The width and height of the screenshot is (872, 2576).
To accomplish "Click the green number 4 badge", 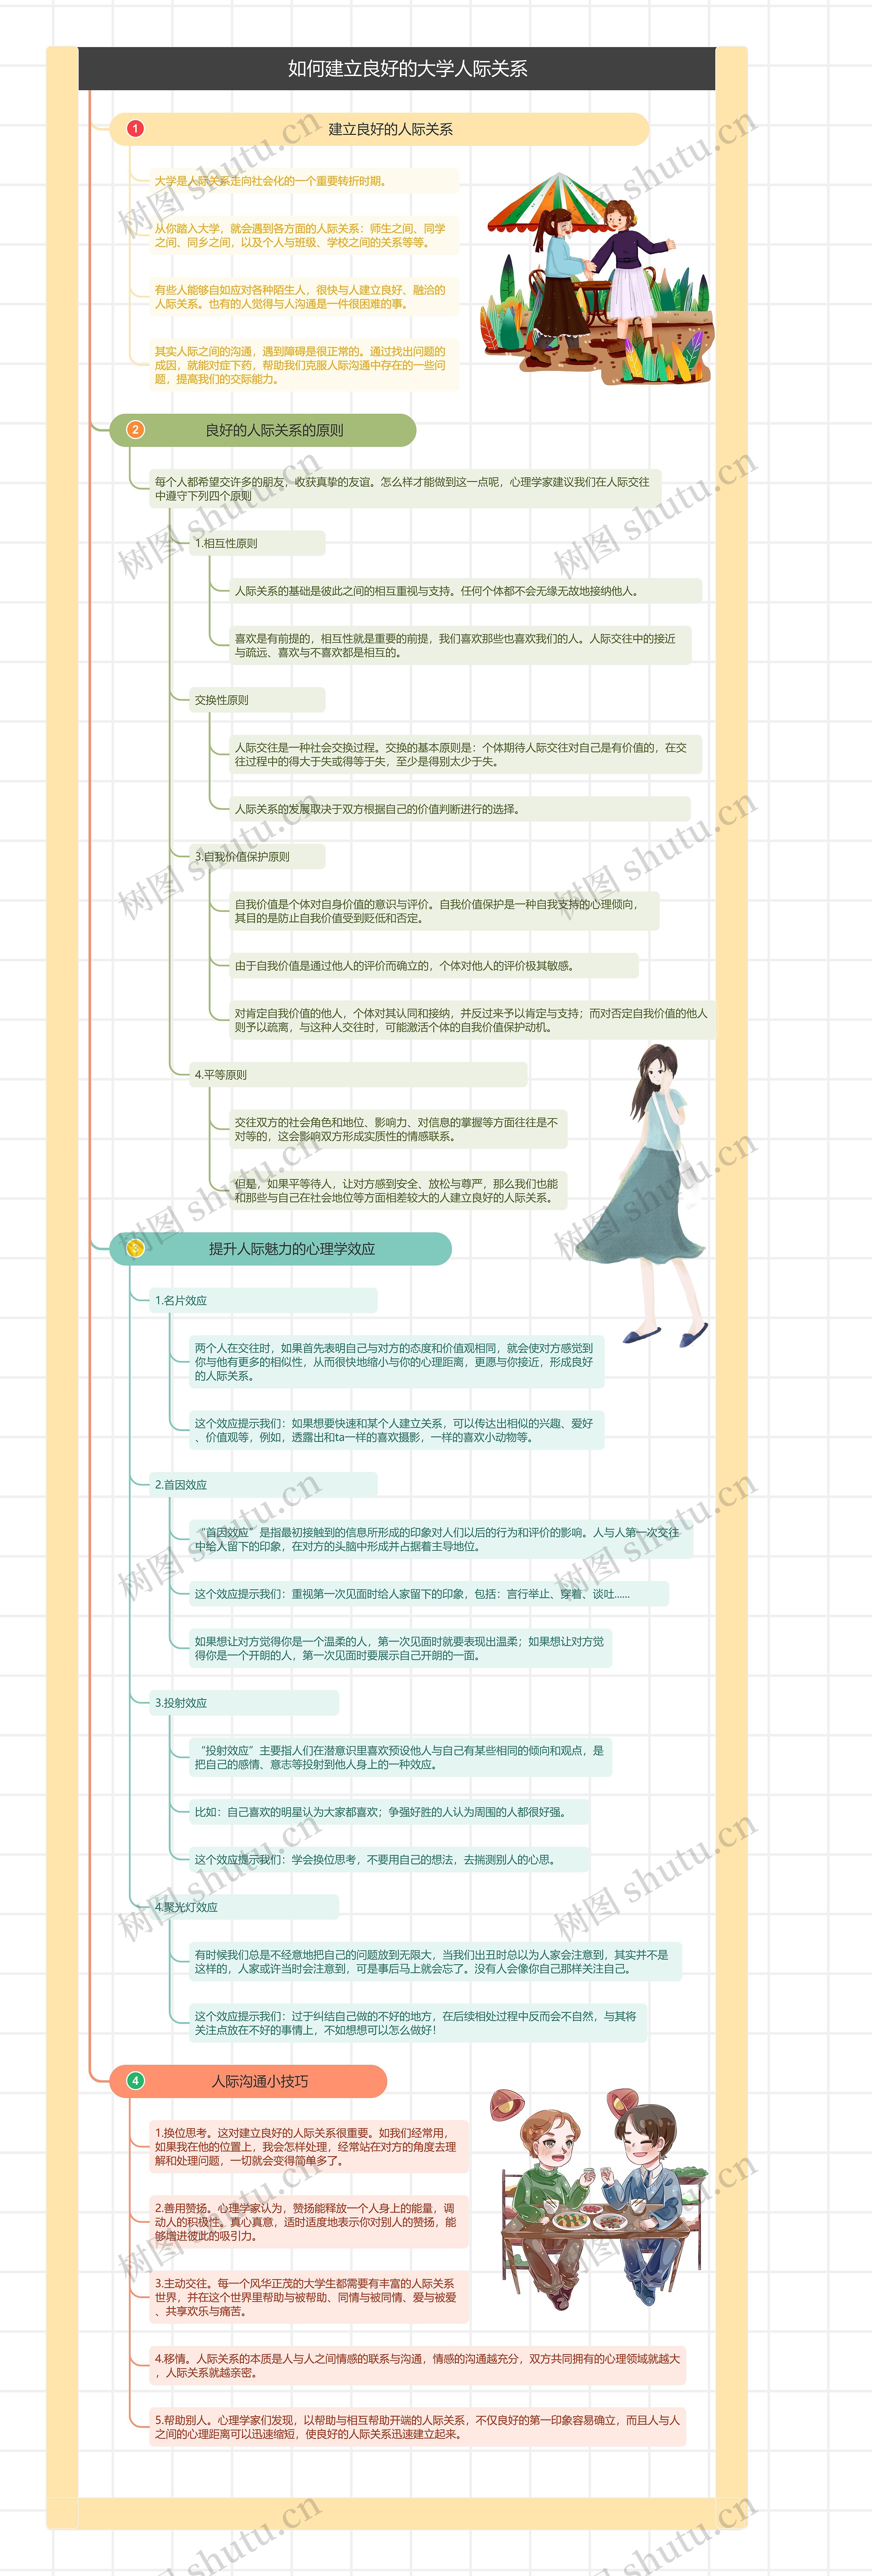I will tap(135, 2080).
